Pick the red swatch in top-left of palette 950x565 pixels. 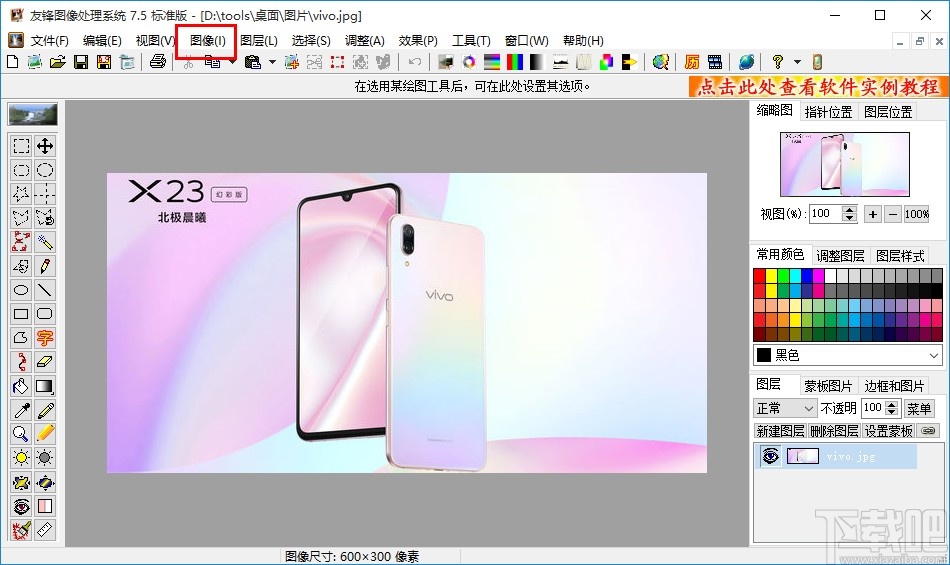point(759,276)
